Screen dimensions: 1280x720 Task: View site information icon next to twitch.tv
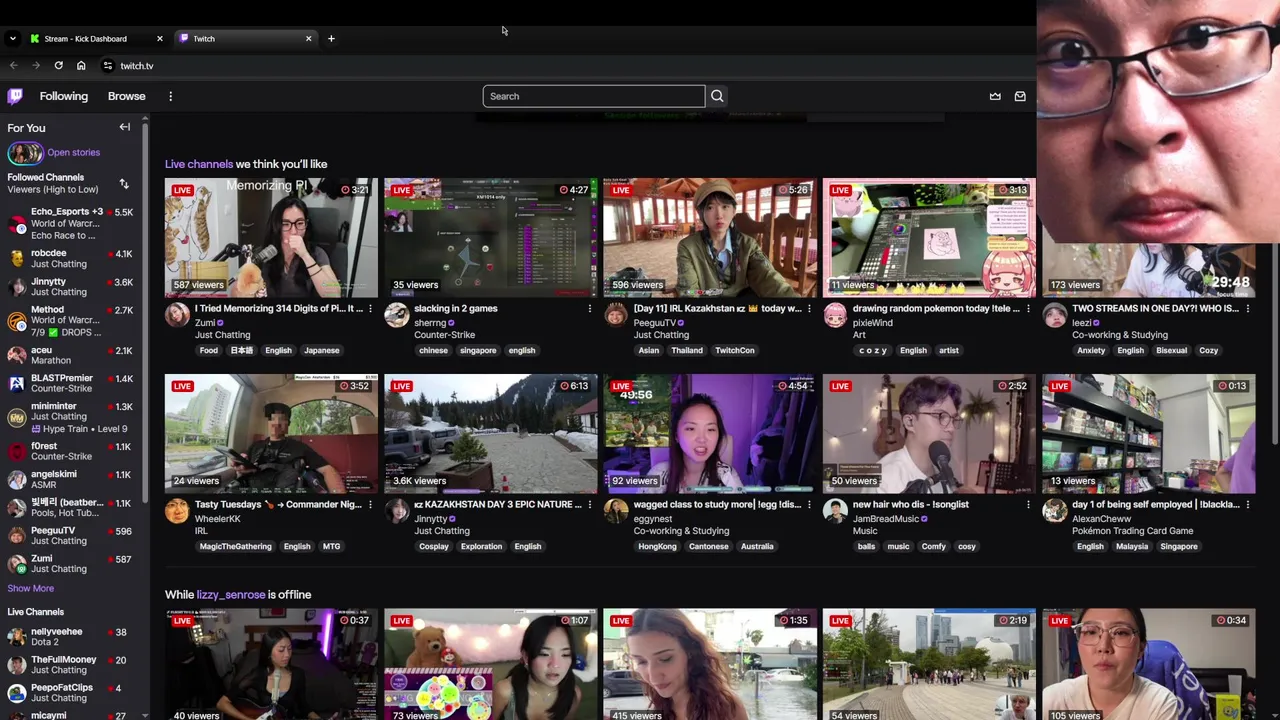pos(108,66)
